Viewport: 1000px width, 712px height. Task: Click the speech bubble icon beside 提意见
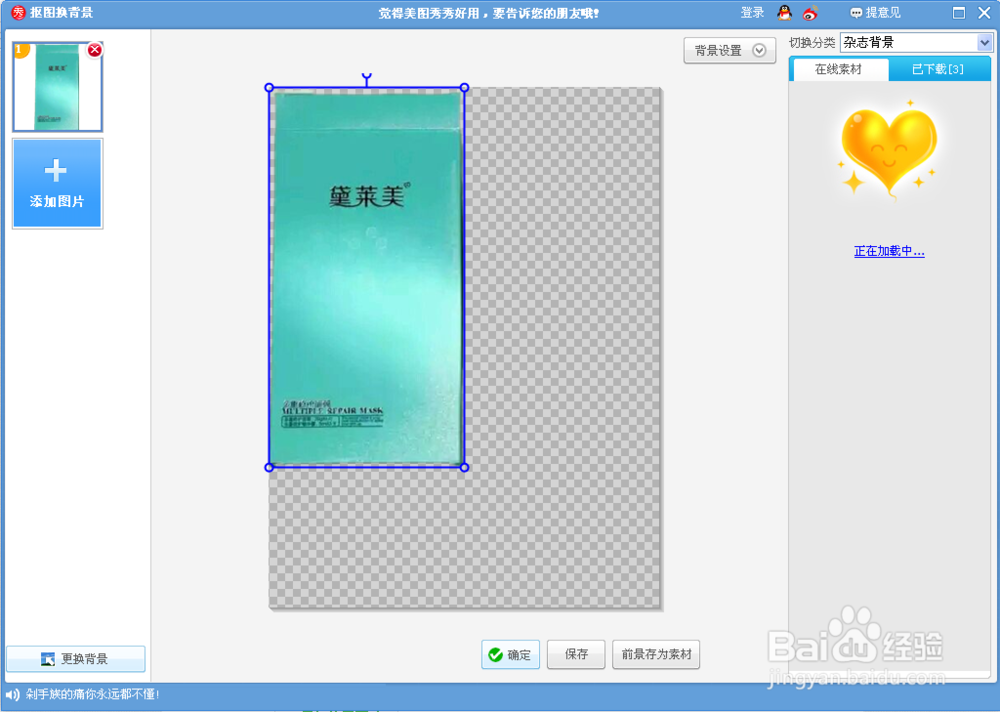857,13
